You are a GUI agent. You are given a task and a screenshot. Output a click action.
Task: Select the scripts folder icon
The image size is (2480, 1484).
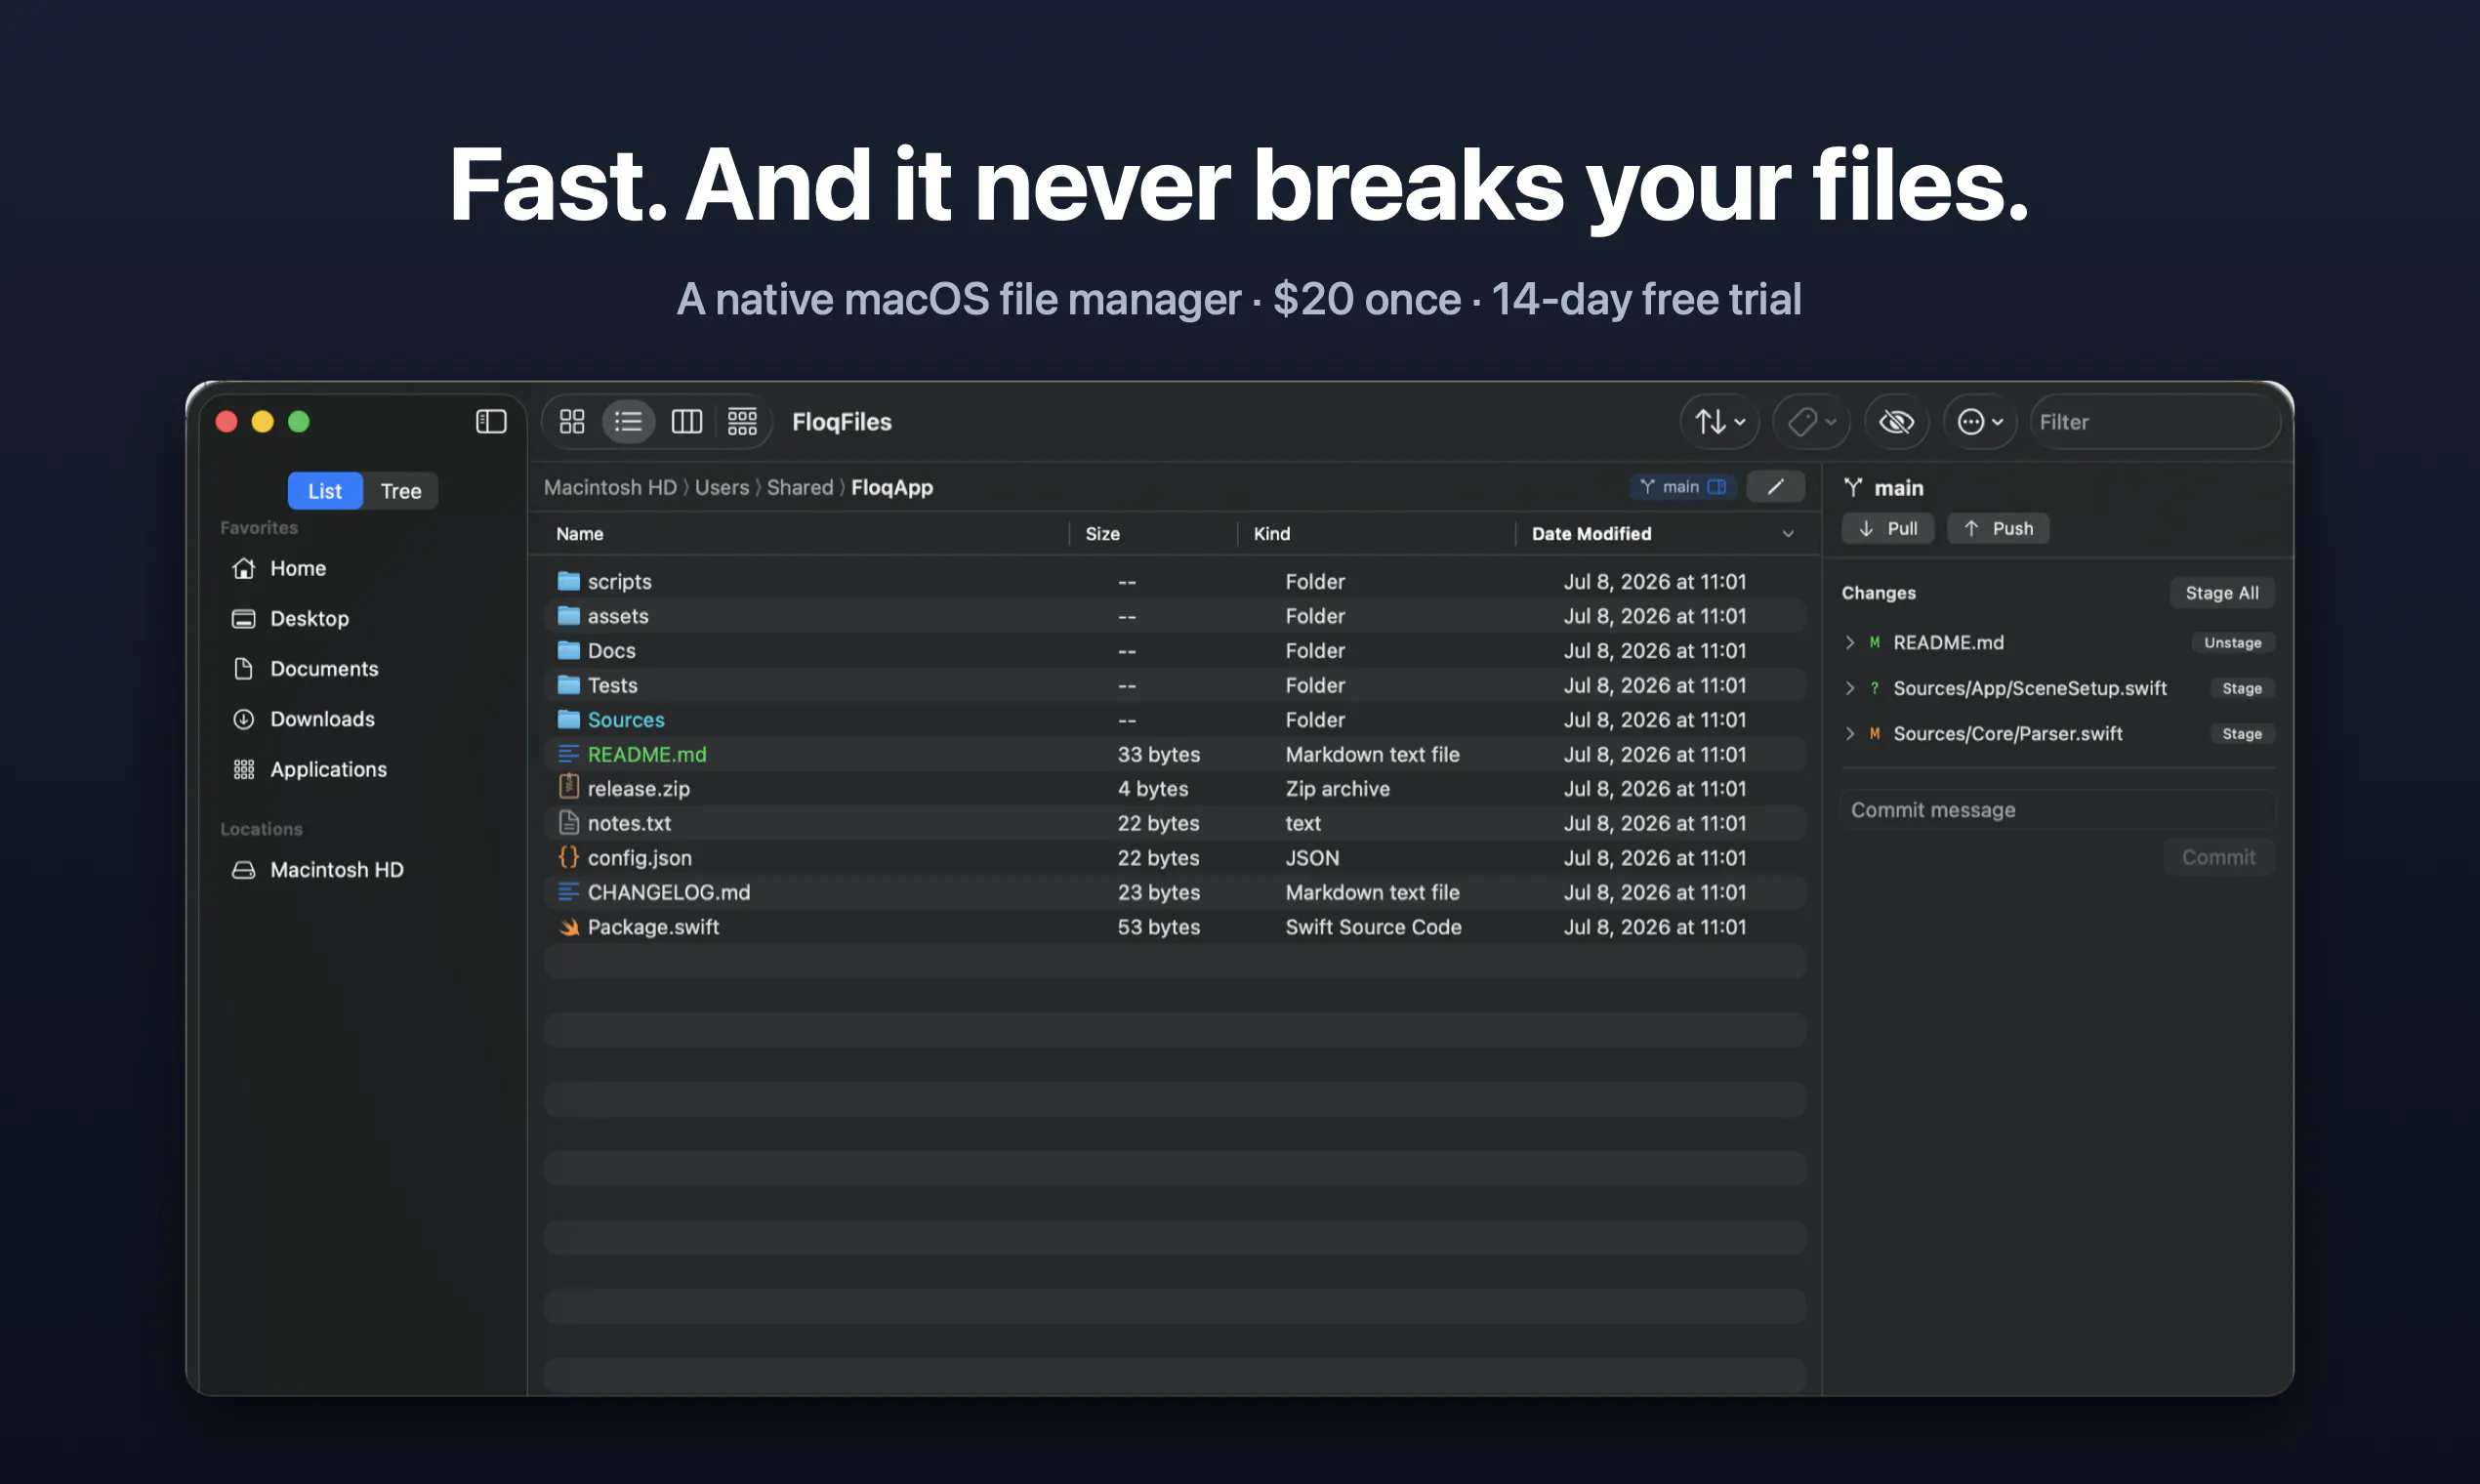569,581
